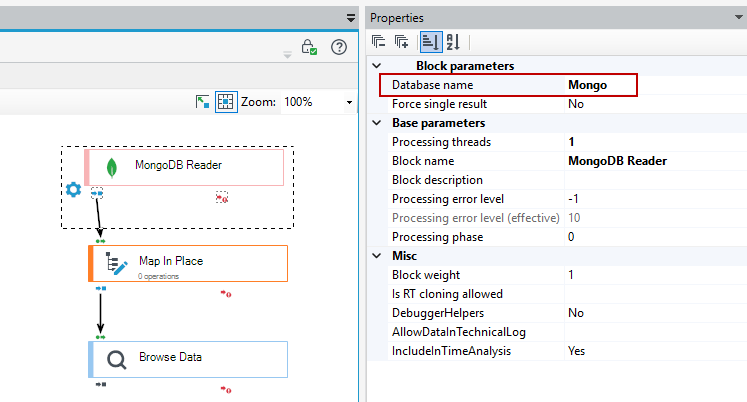Click the collapse all properties icon
The image size is (747, 402).
click(379, 42)
